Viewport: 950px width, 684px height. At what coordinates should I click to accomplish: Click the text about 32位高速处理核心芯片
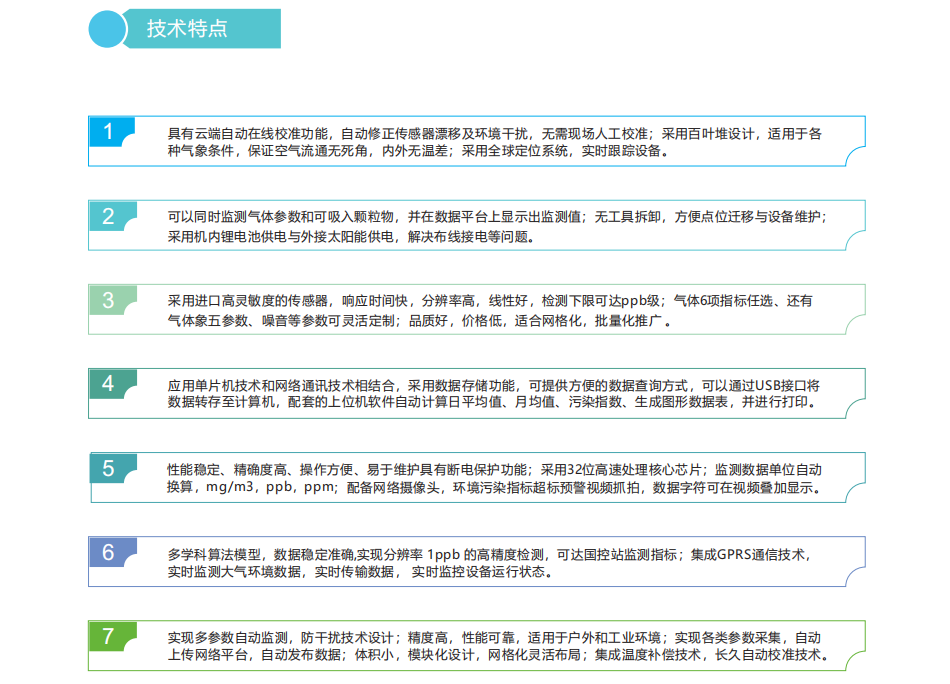click(x=494, y=478)
